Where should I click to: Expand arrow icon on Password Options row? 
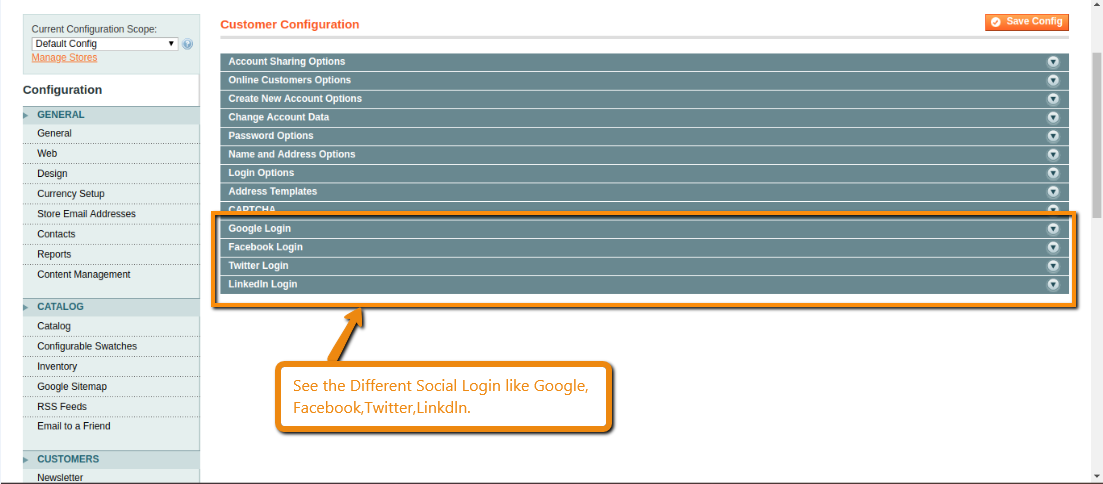[x=1053, y=136]
